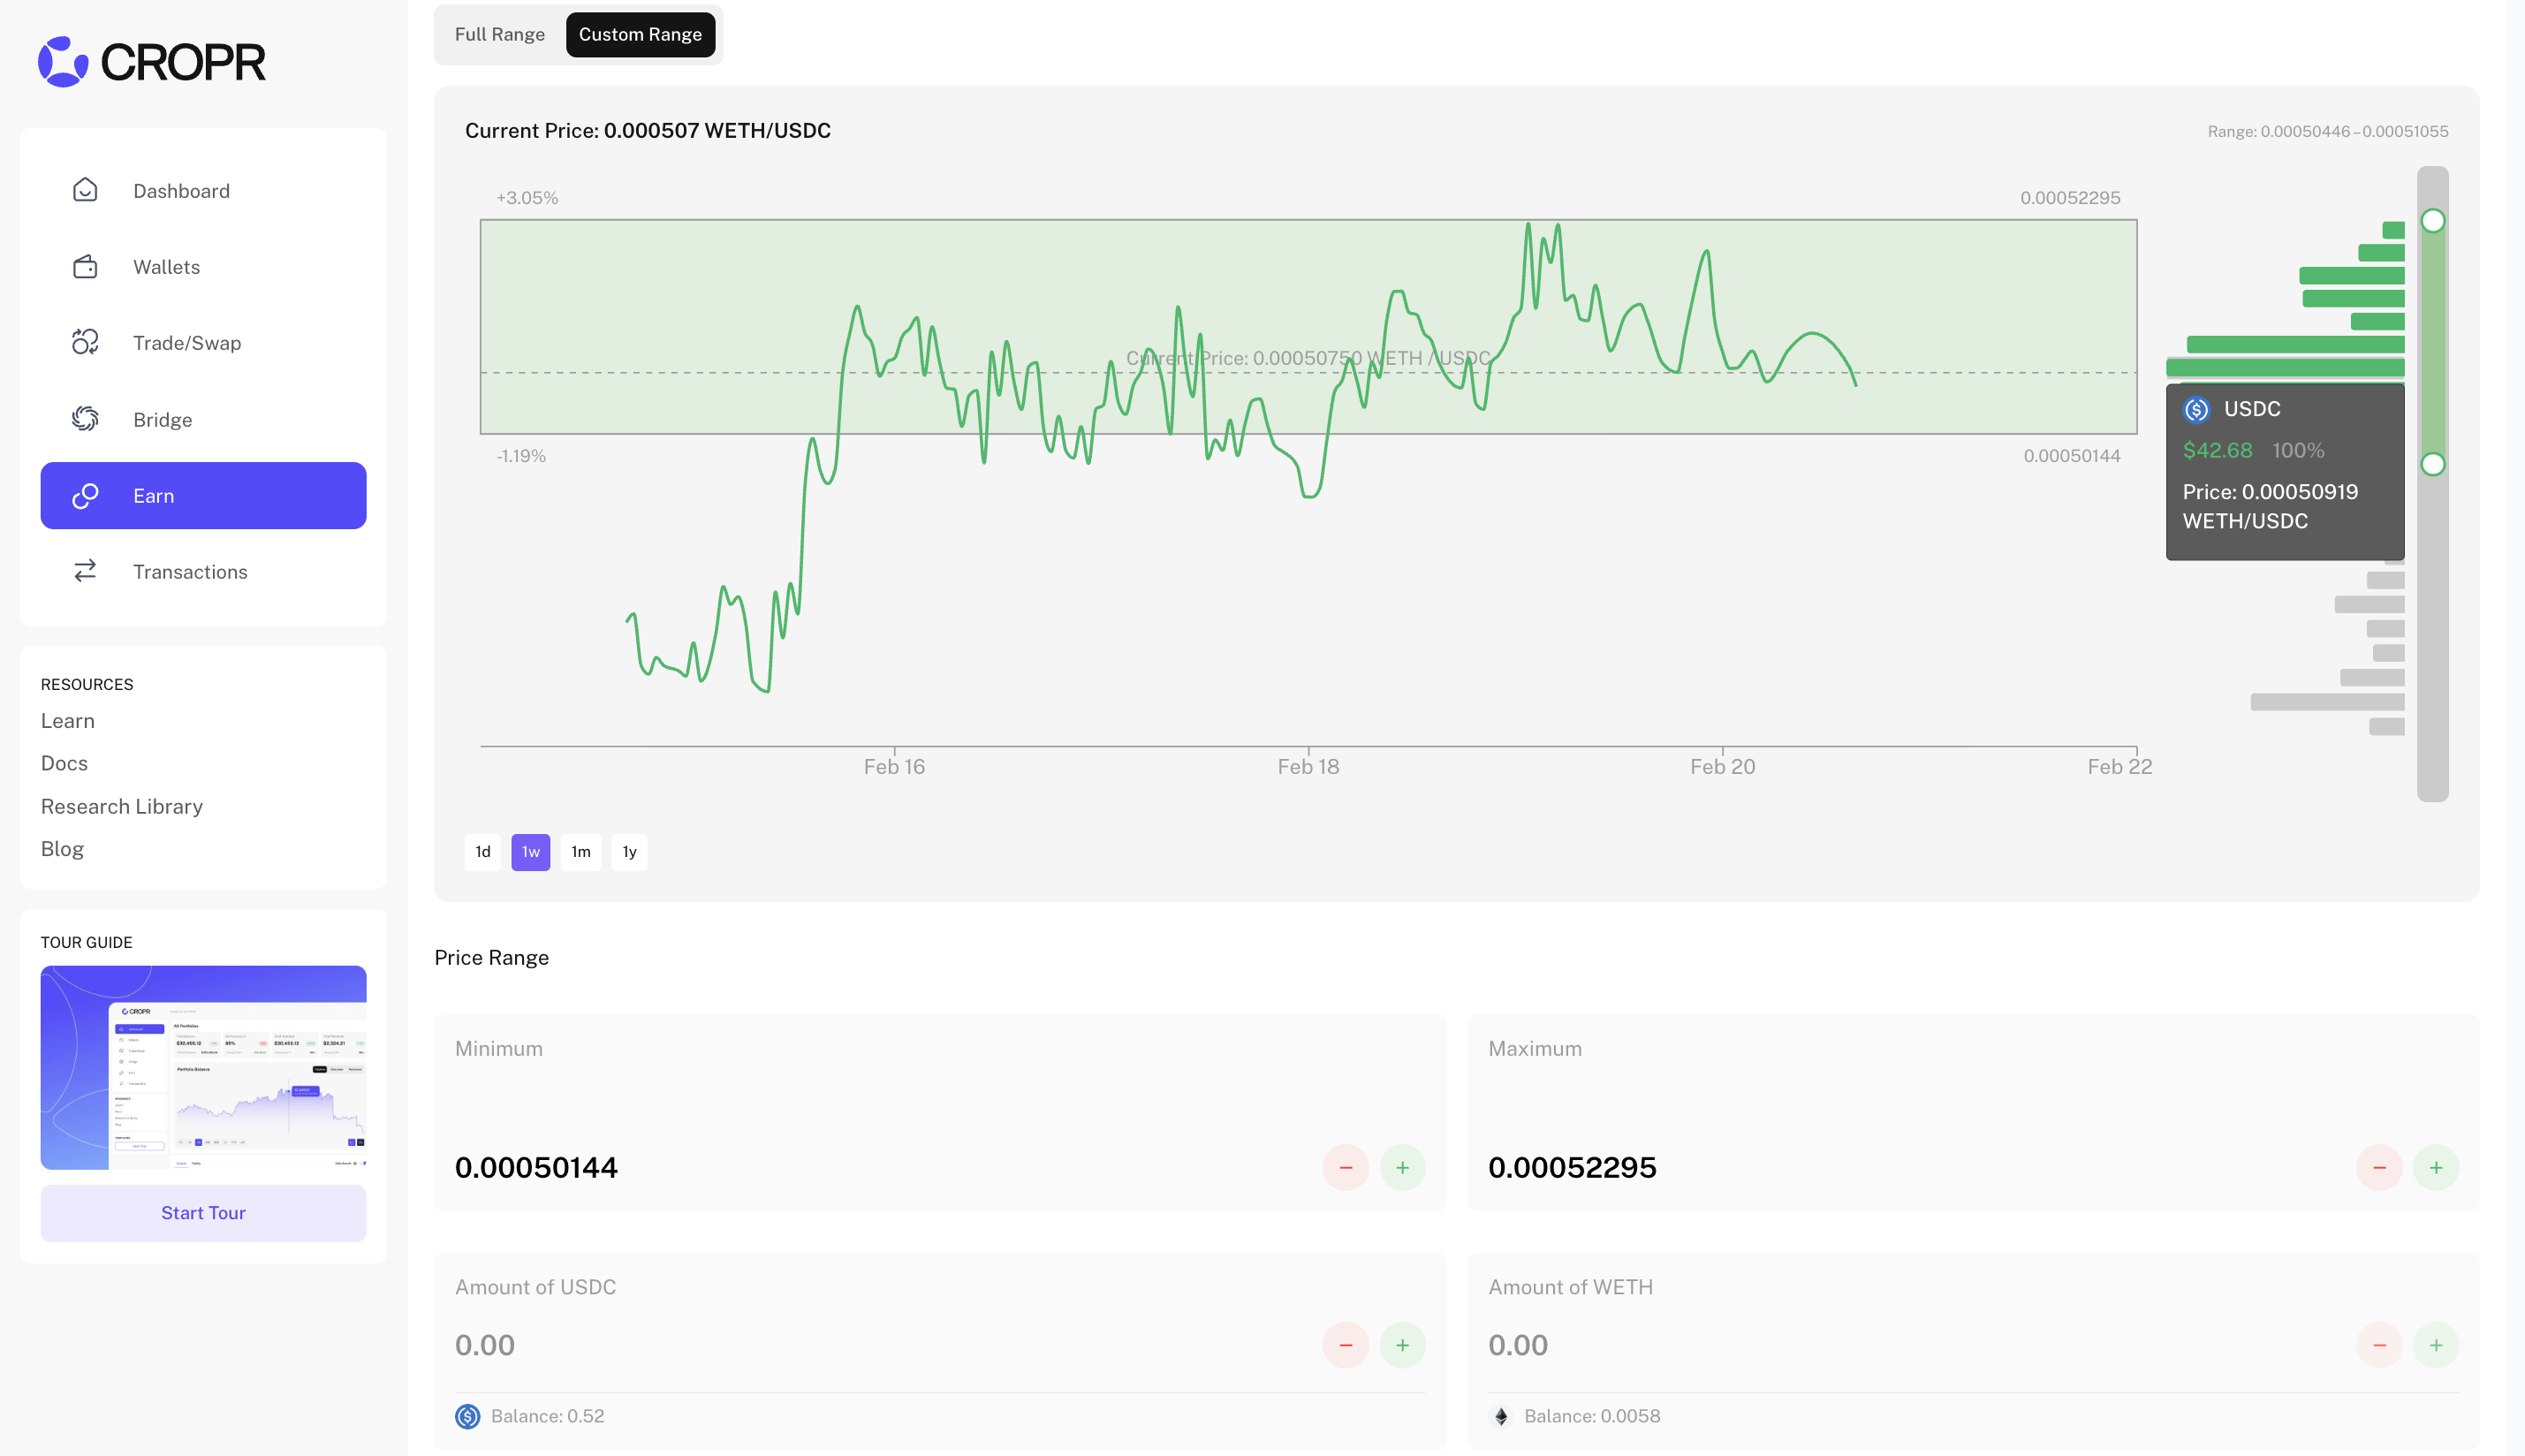
Task: Select the Custom Range option
Action: (x=640, y=34)
